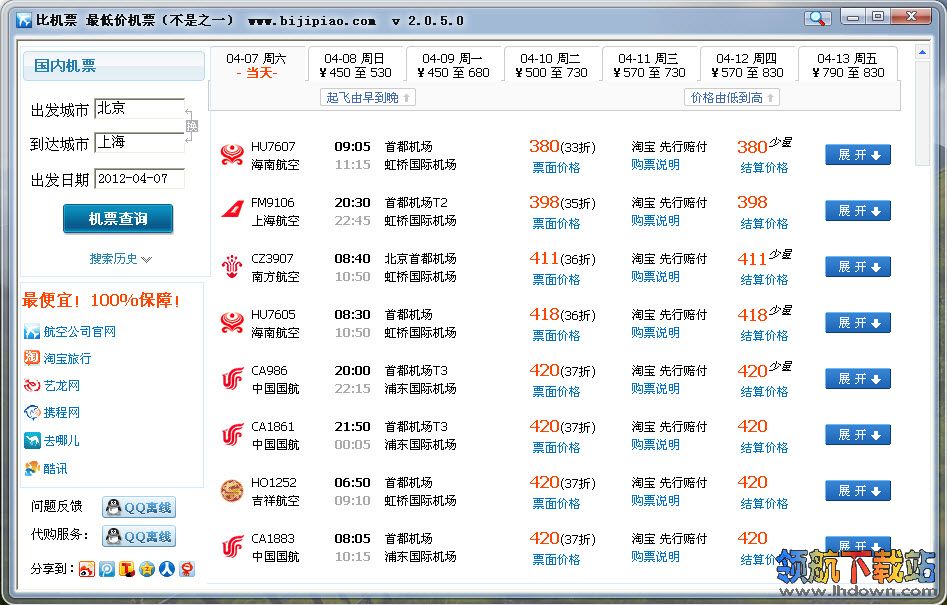Expand details for flight CZ3907

pos(858,267)
